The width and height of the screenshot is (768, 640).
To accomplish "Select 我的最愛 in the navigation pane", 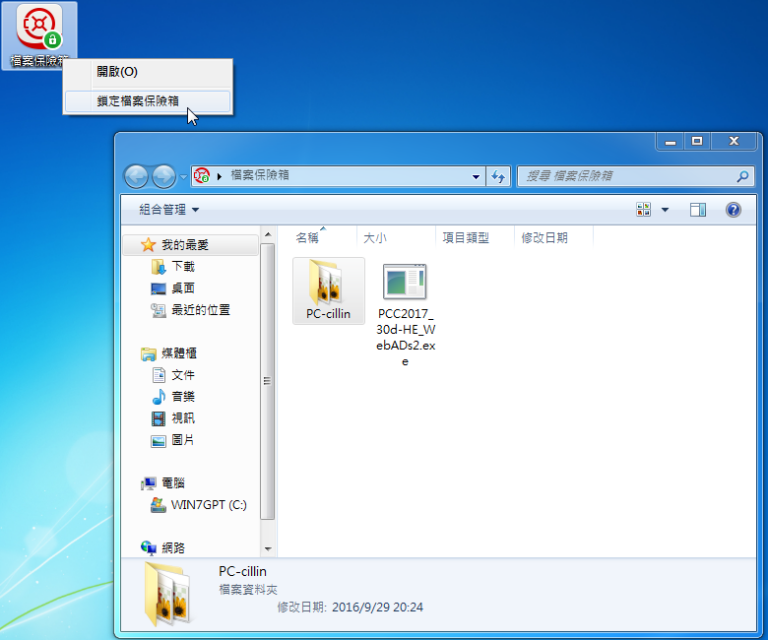I will point(191,245).
